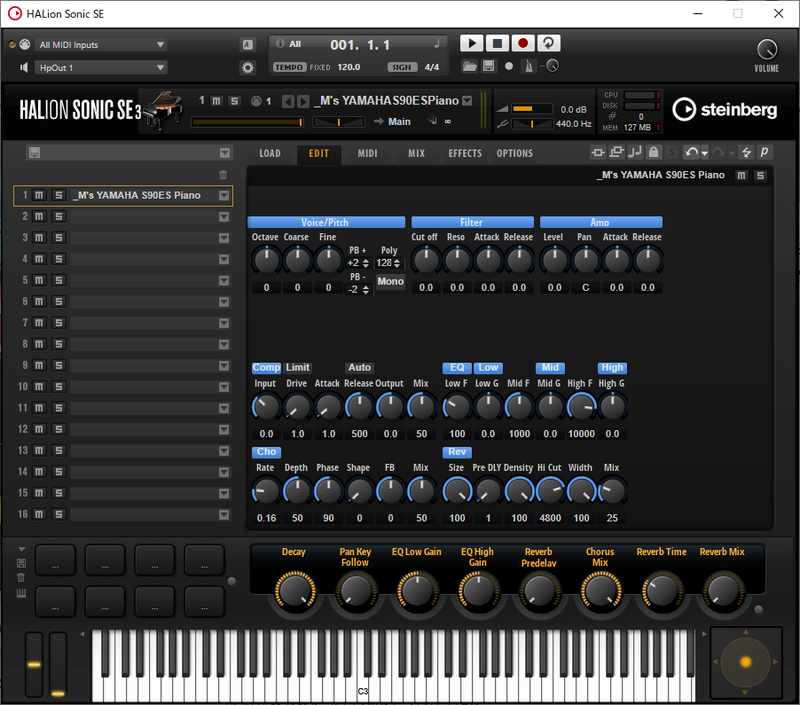Screen dimensions: 800x705
Task: Enable the Comp effect button
Action: coord(266,368)
